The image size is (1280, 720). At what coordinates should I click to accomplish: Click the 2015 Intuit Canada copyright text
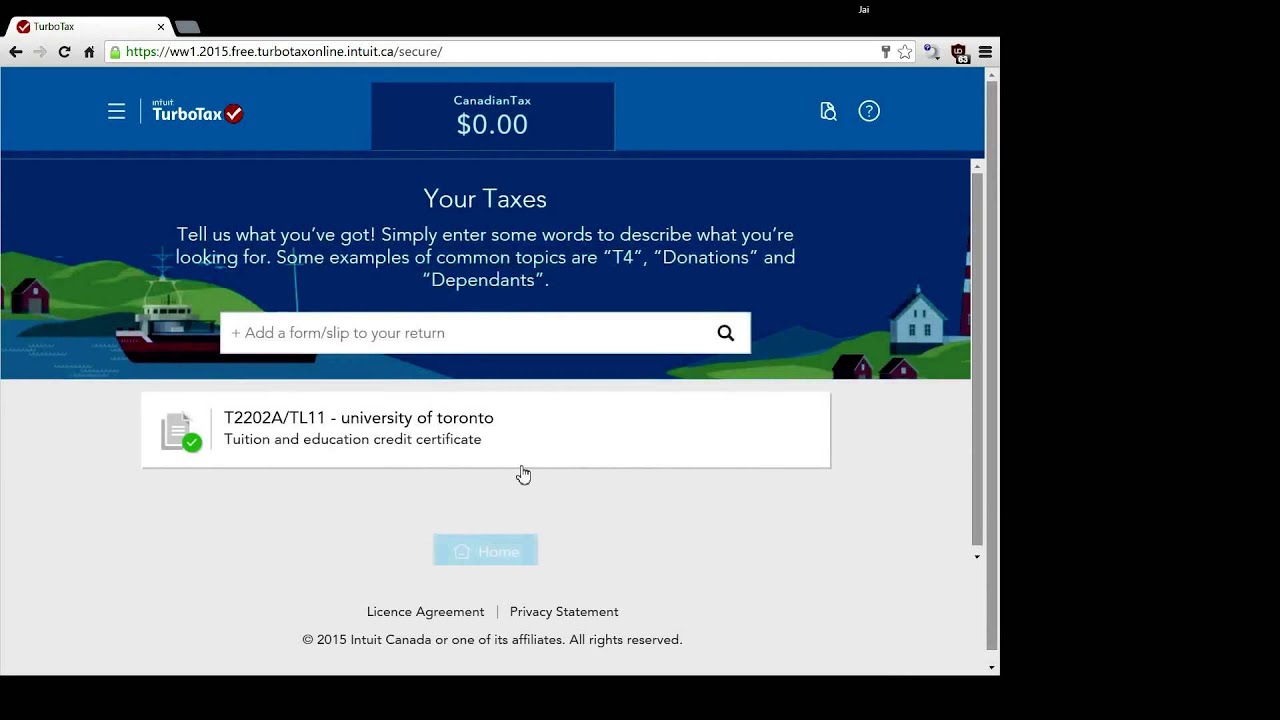point(492,640)
